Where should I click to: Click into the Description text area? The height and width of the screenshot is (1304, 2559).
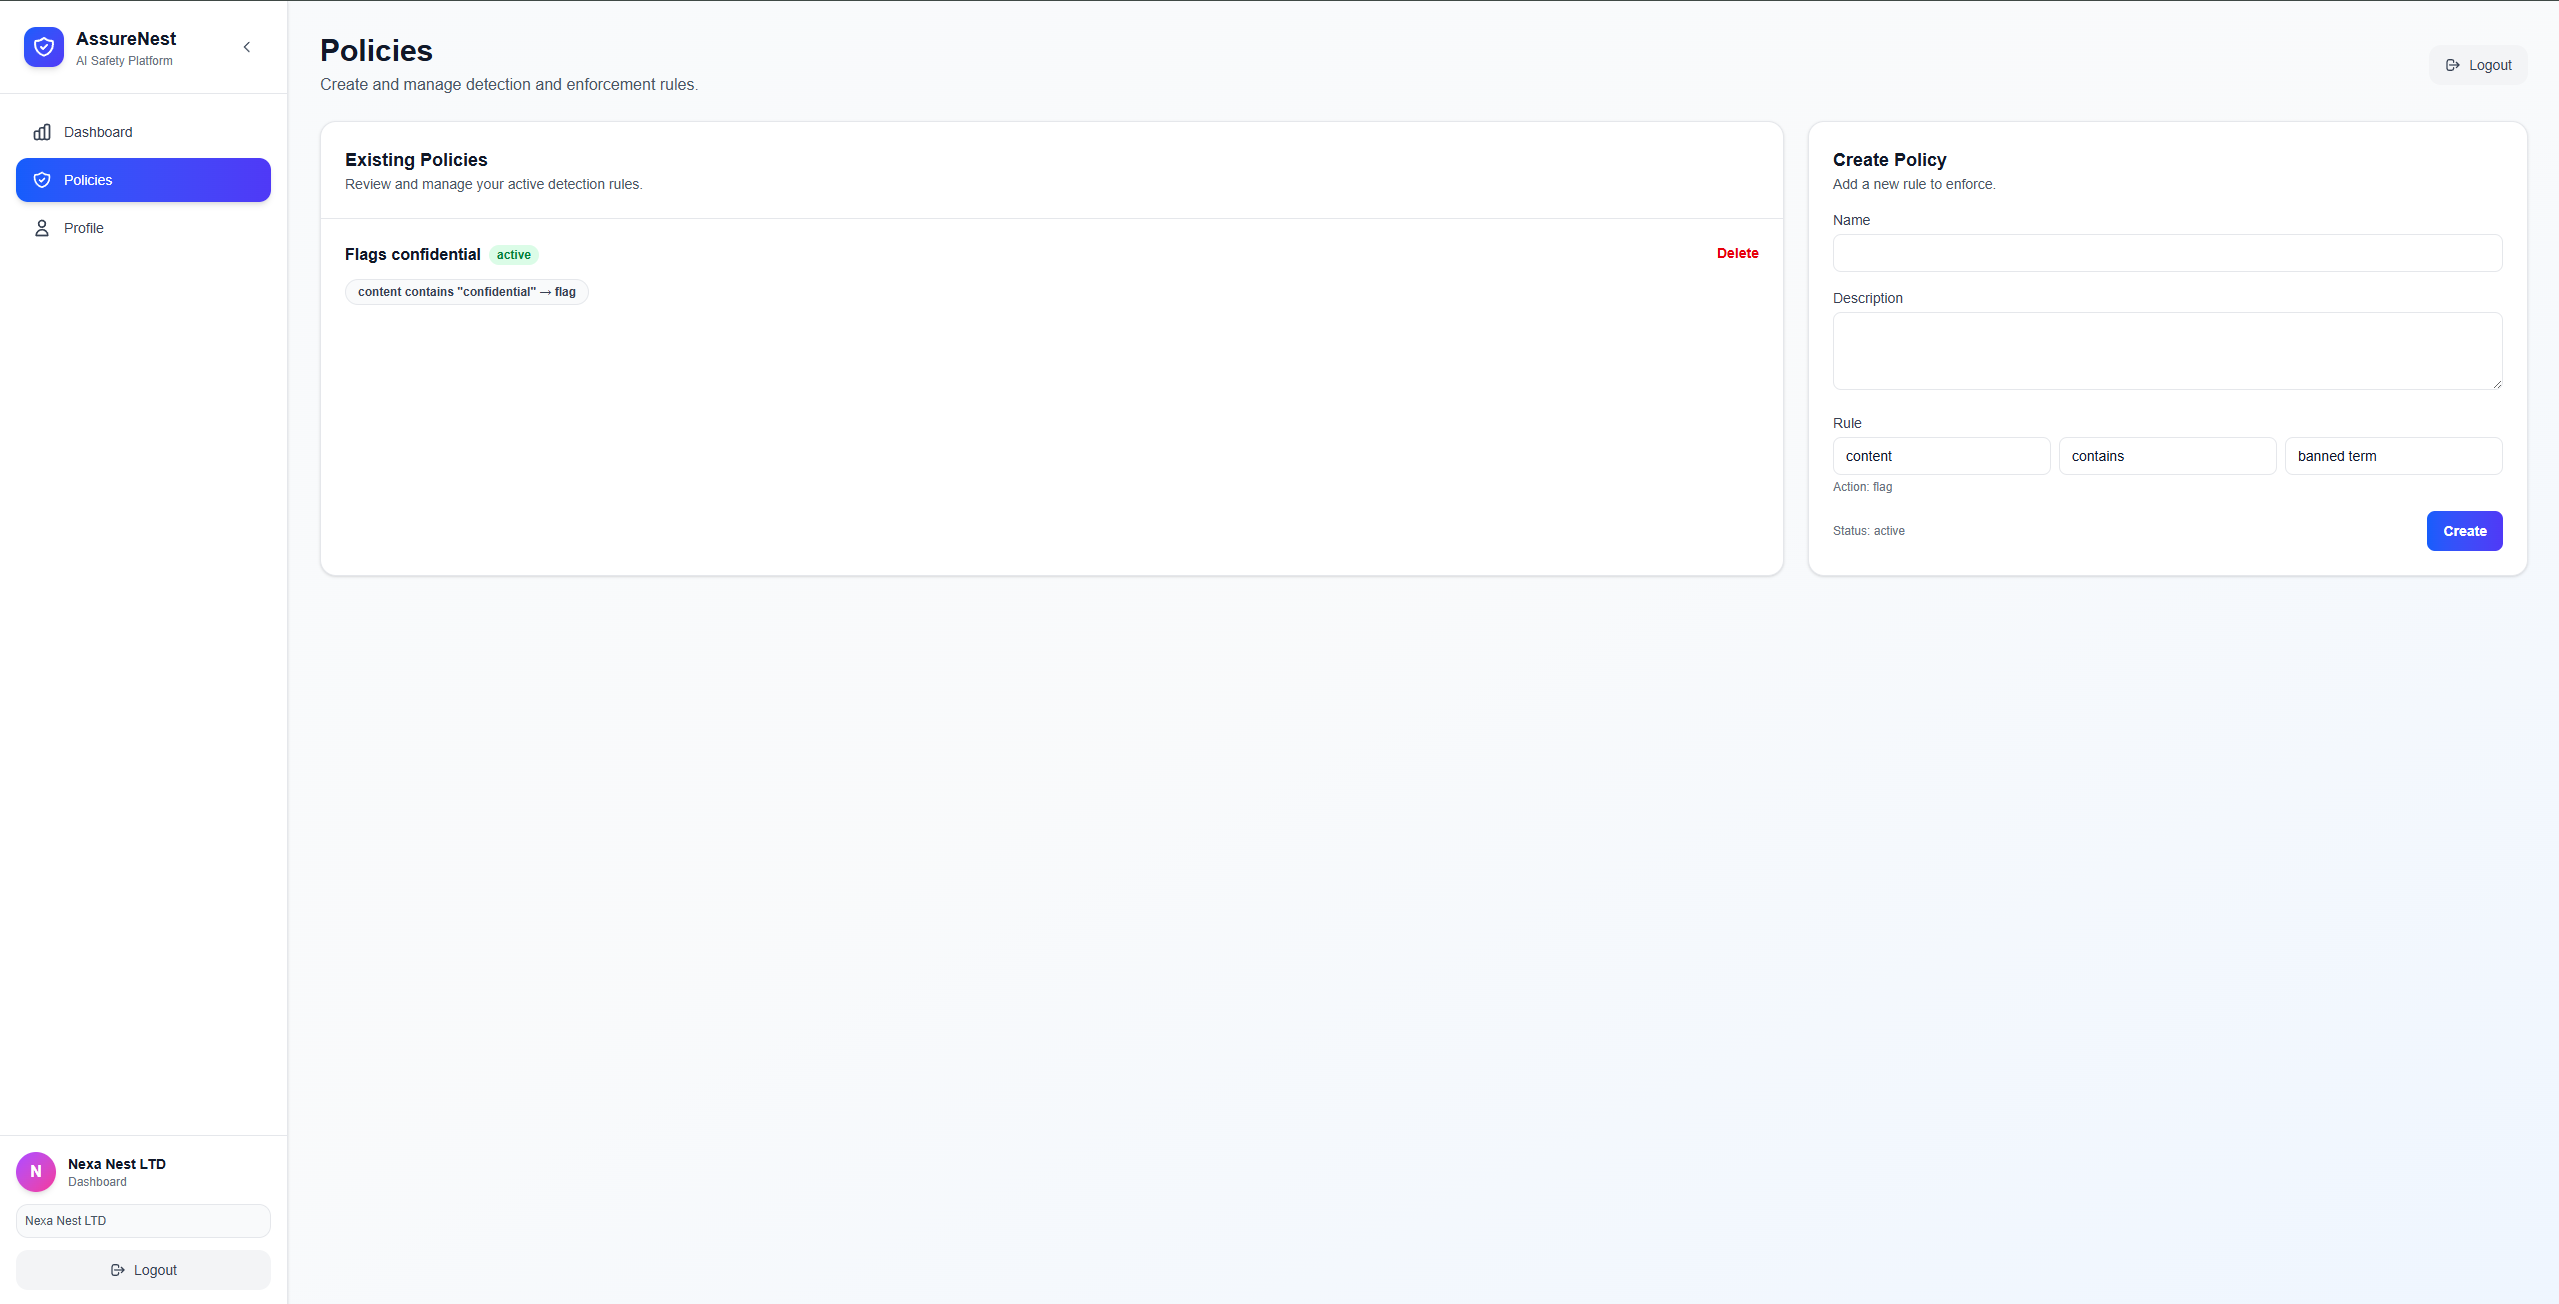(x=2167, y=351)
